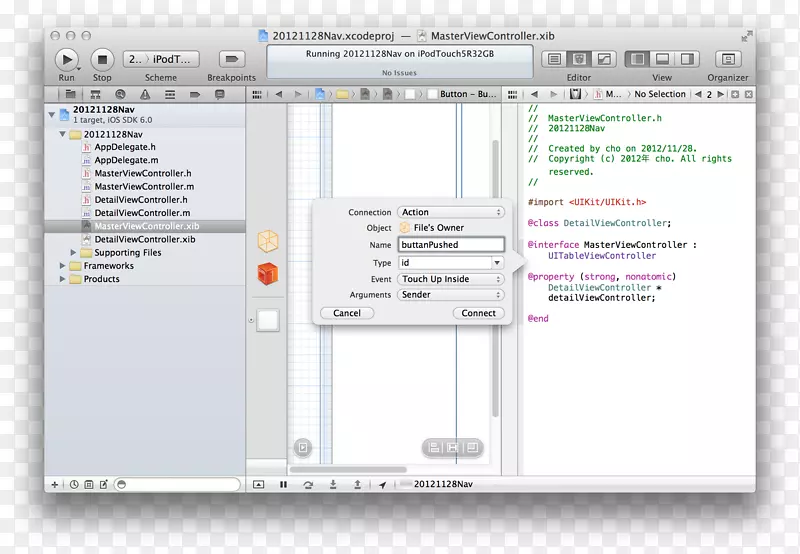Go forward in Interface Builder jump bar
The height and width of the screenshot is (554, 800).
298,94
